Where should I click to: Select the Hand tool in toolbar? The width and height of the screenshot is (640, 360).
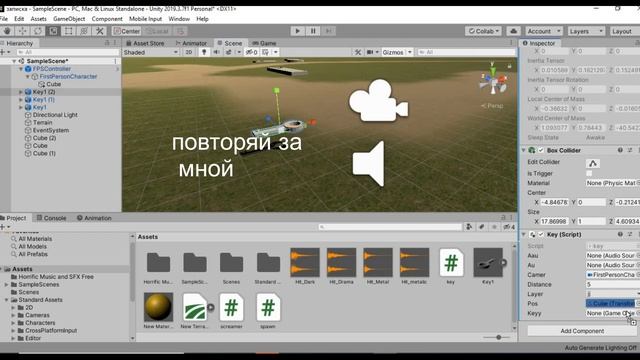tap(7, 31)
